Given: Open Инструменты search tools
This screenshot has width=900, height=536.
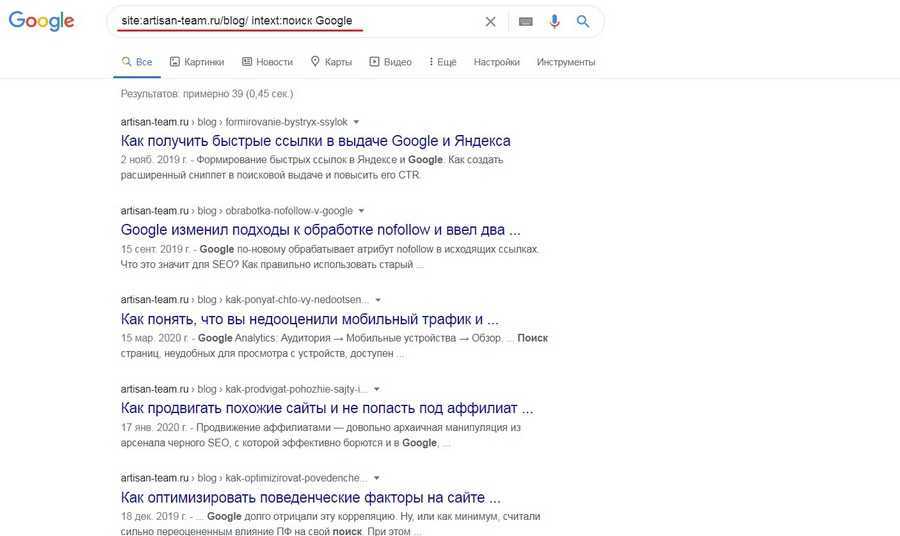Looking at the screenshot, I should point(565,62).
